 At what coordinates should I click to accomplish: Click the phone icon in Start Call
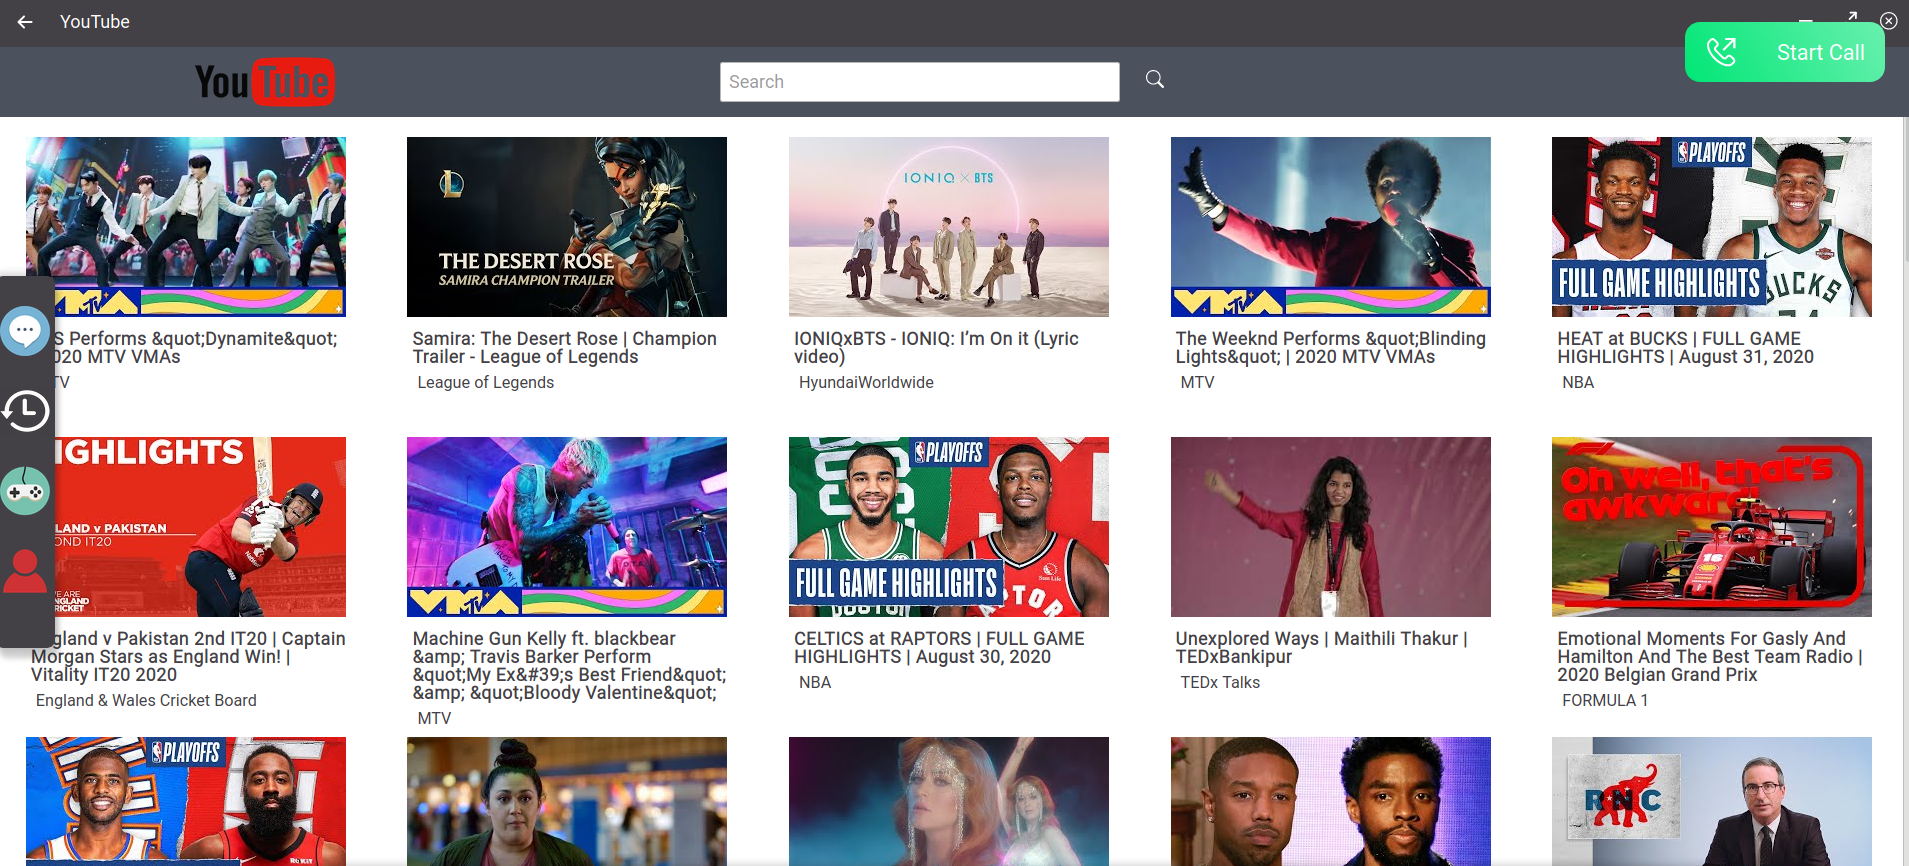click(x=1721, y=52)
